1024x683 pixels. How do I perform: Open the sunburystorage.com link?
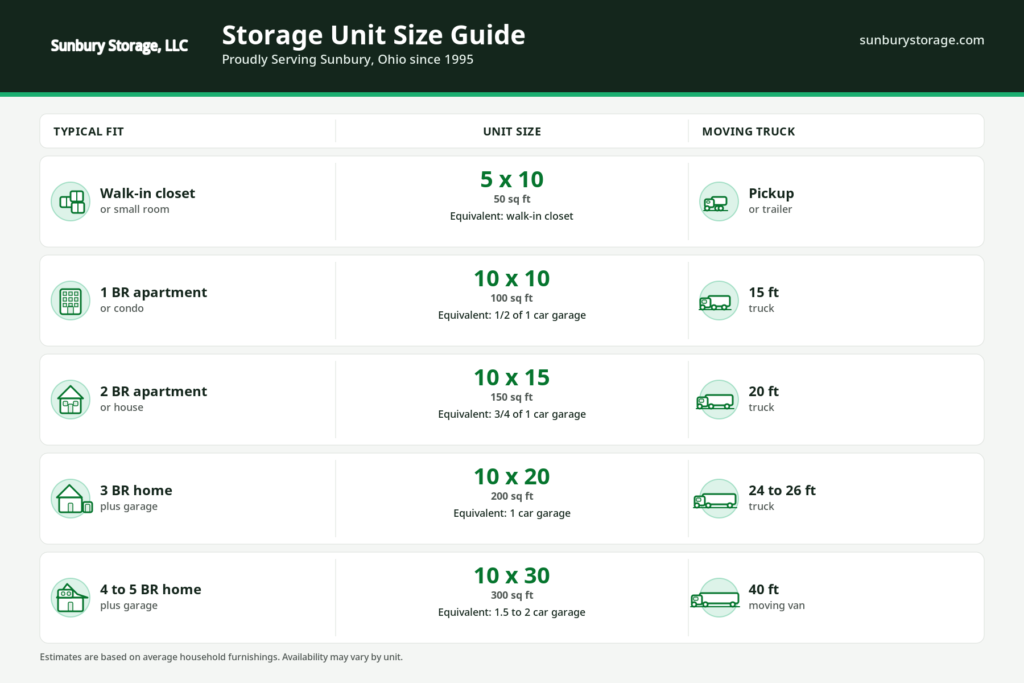coord(921,40)
